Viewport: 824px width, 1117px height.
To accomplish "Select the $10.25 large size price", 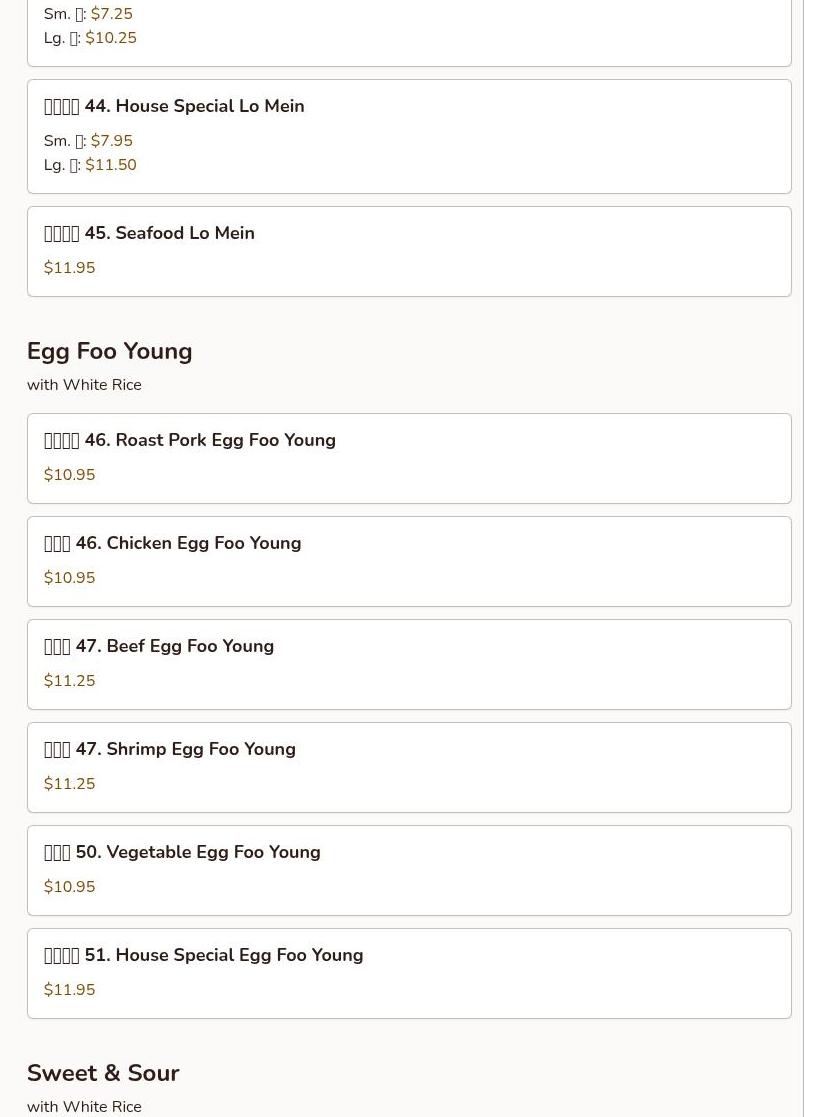I will point(111,38).
